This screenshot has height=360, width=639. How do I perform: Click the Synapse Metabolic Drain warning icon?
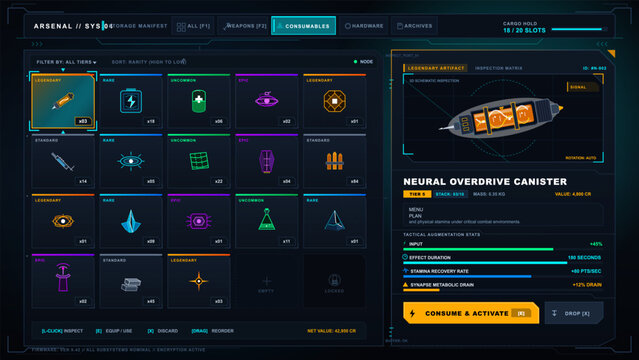pos(405,285)
